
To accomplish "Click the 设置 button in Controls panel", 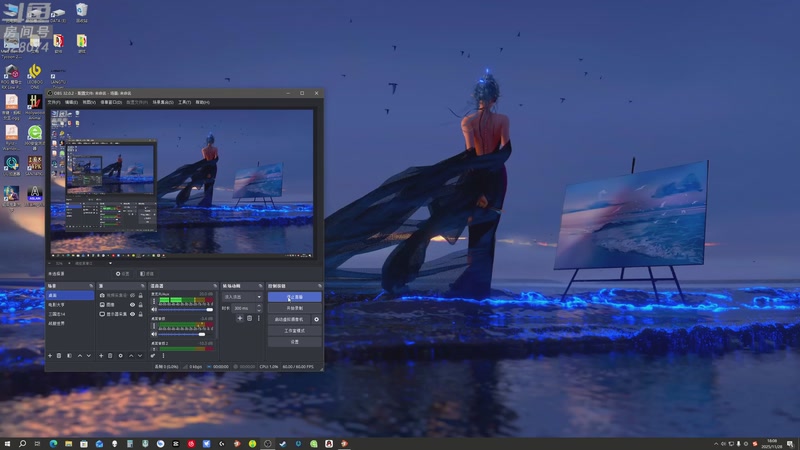I will [x=294, y=342].
